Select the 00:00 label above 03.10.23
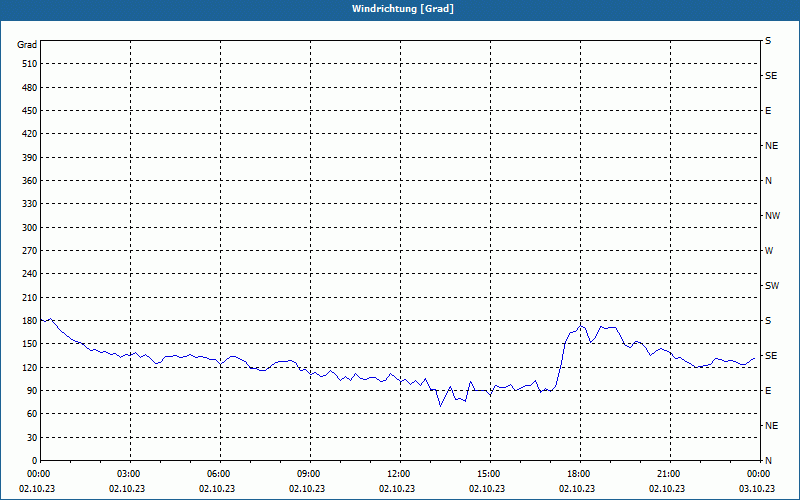800x500 pixels. 759,474
